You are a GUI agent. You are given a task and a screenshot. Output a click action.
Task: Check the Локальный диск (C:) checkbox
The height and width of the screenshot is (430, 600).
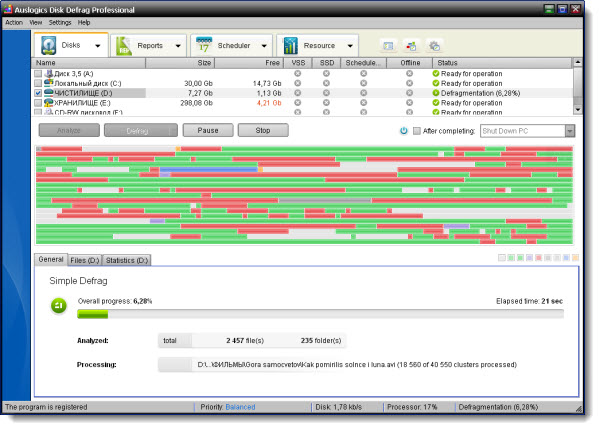click(39, 83)
